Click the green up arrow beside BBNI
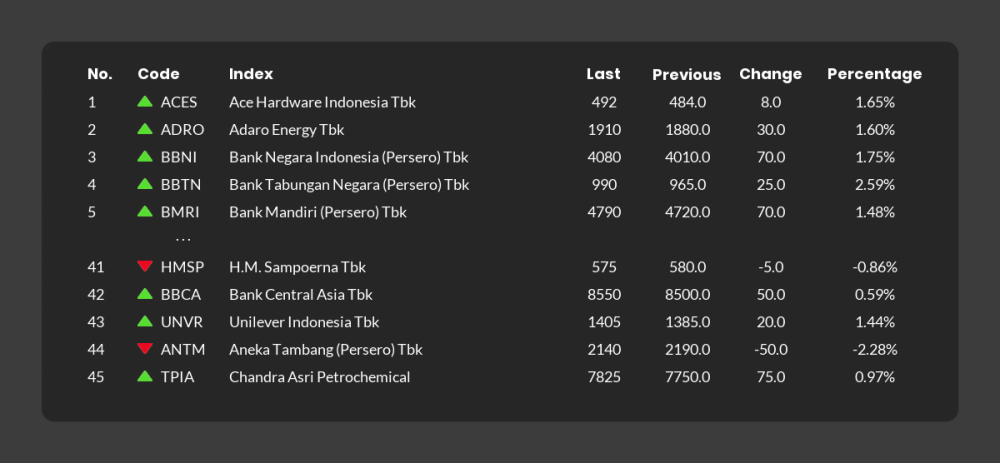 click(x=145, y=156)
